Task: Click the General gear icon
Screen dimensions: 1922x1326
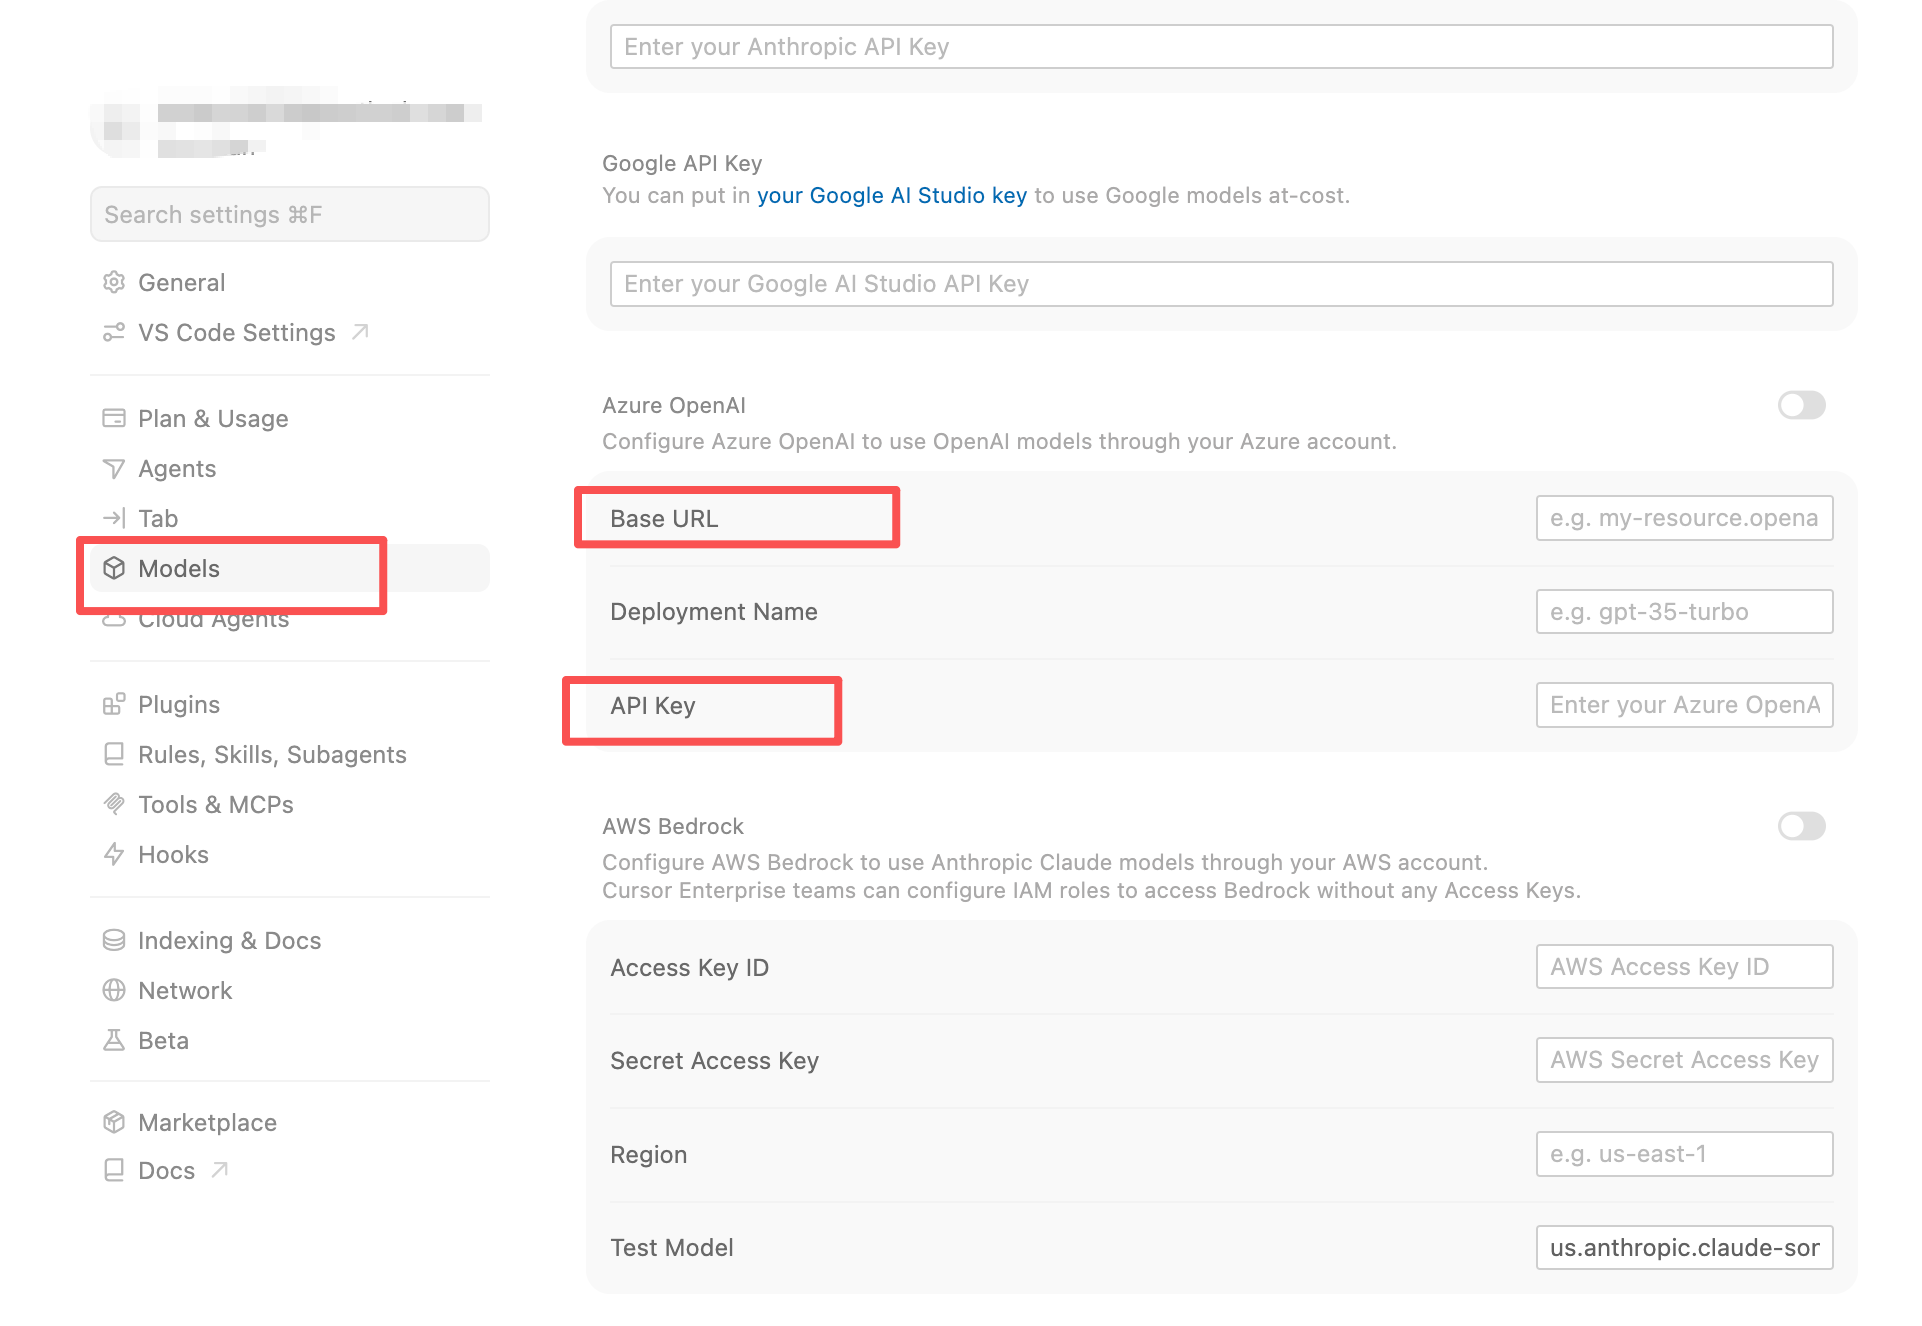Action: coord(114,282)
